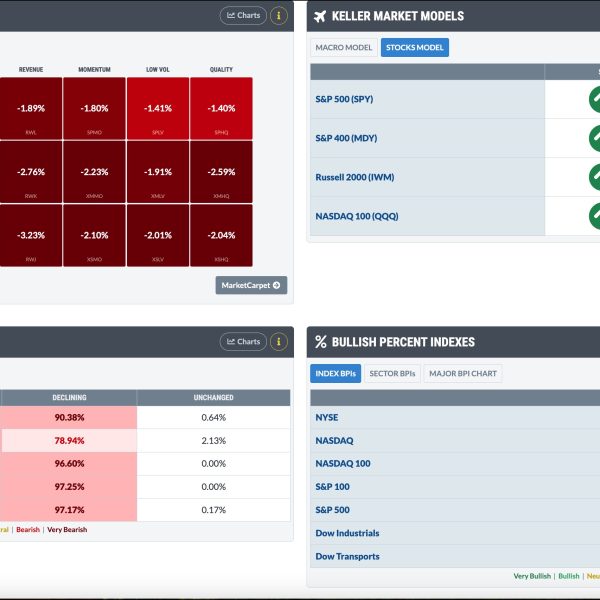Select the INDEX BPIs tab
The width and height of the screenshot is (600, 600).
336,373
